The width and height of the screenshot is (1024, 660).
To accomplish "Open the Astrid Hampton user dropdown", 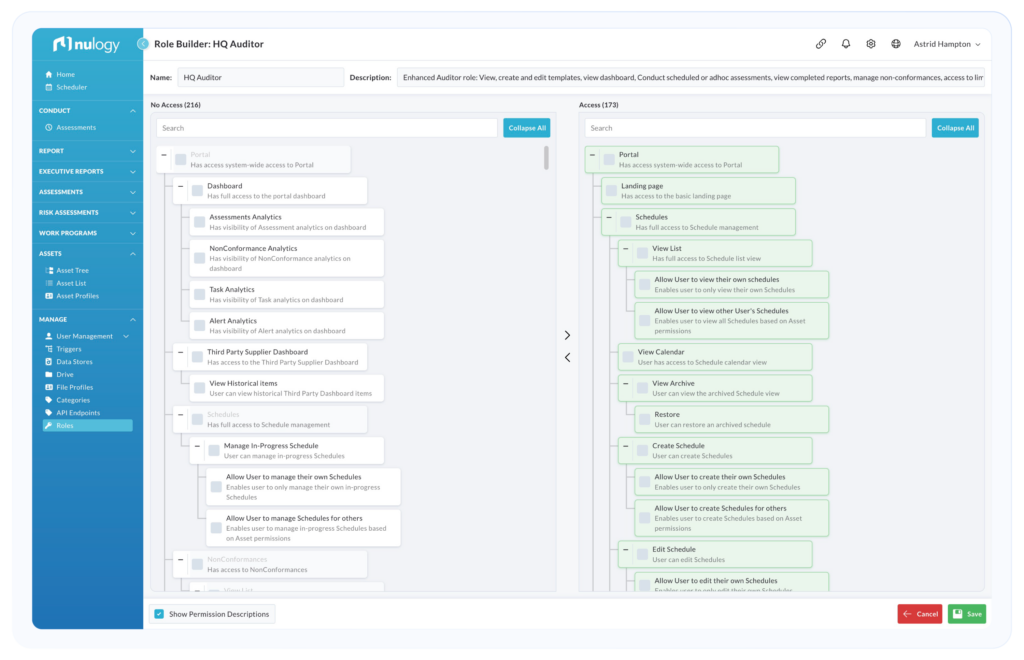I will [x=946, y=44].
